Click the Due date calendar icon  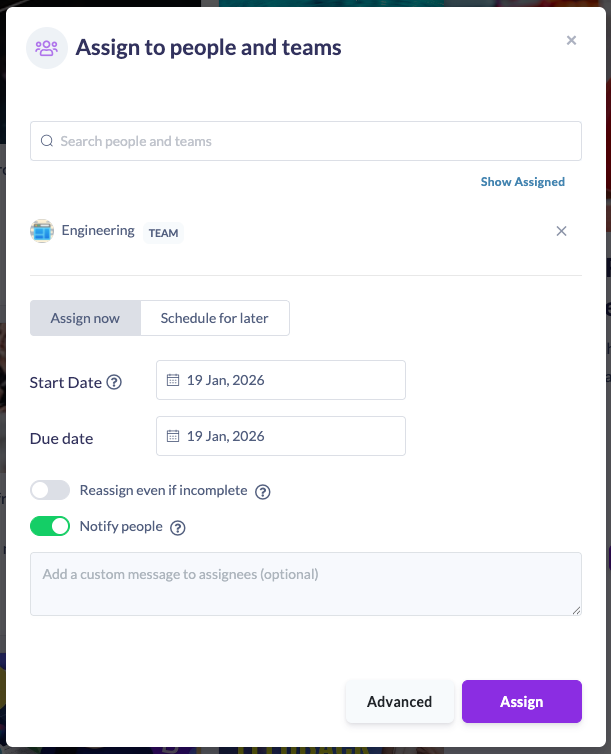(x=173, y=436)
